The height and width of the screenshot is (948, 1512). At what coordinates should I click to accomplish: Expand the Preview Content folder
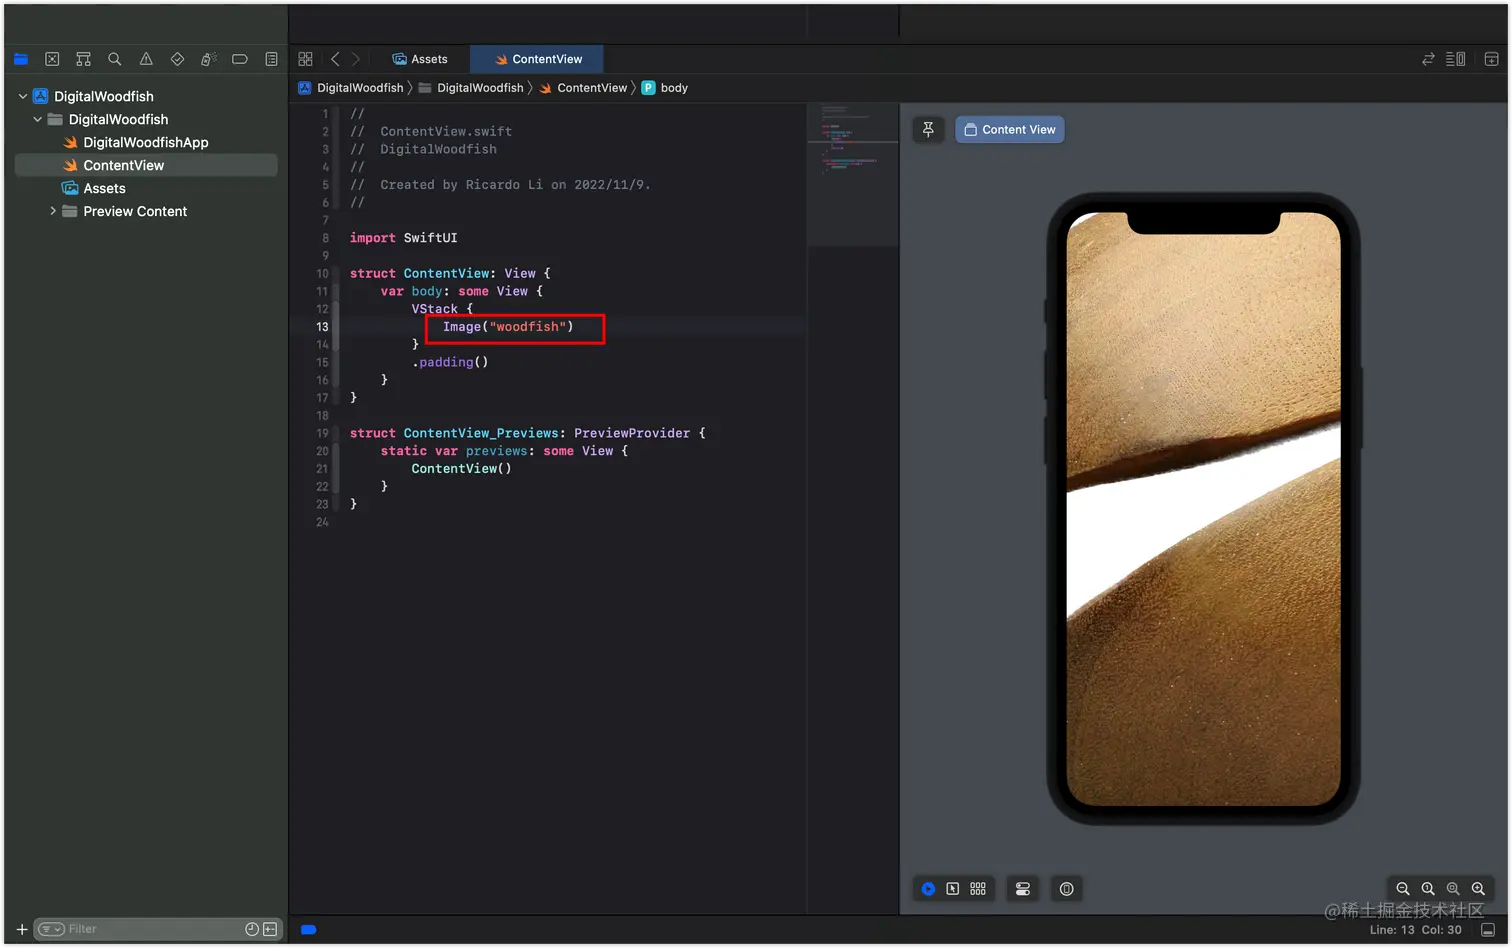pyautogui.click(x=53, y=211)
